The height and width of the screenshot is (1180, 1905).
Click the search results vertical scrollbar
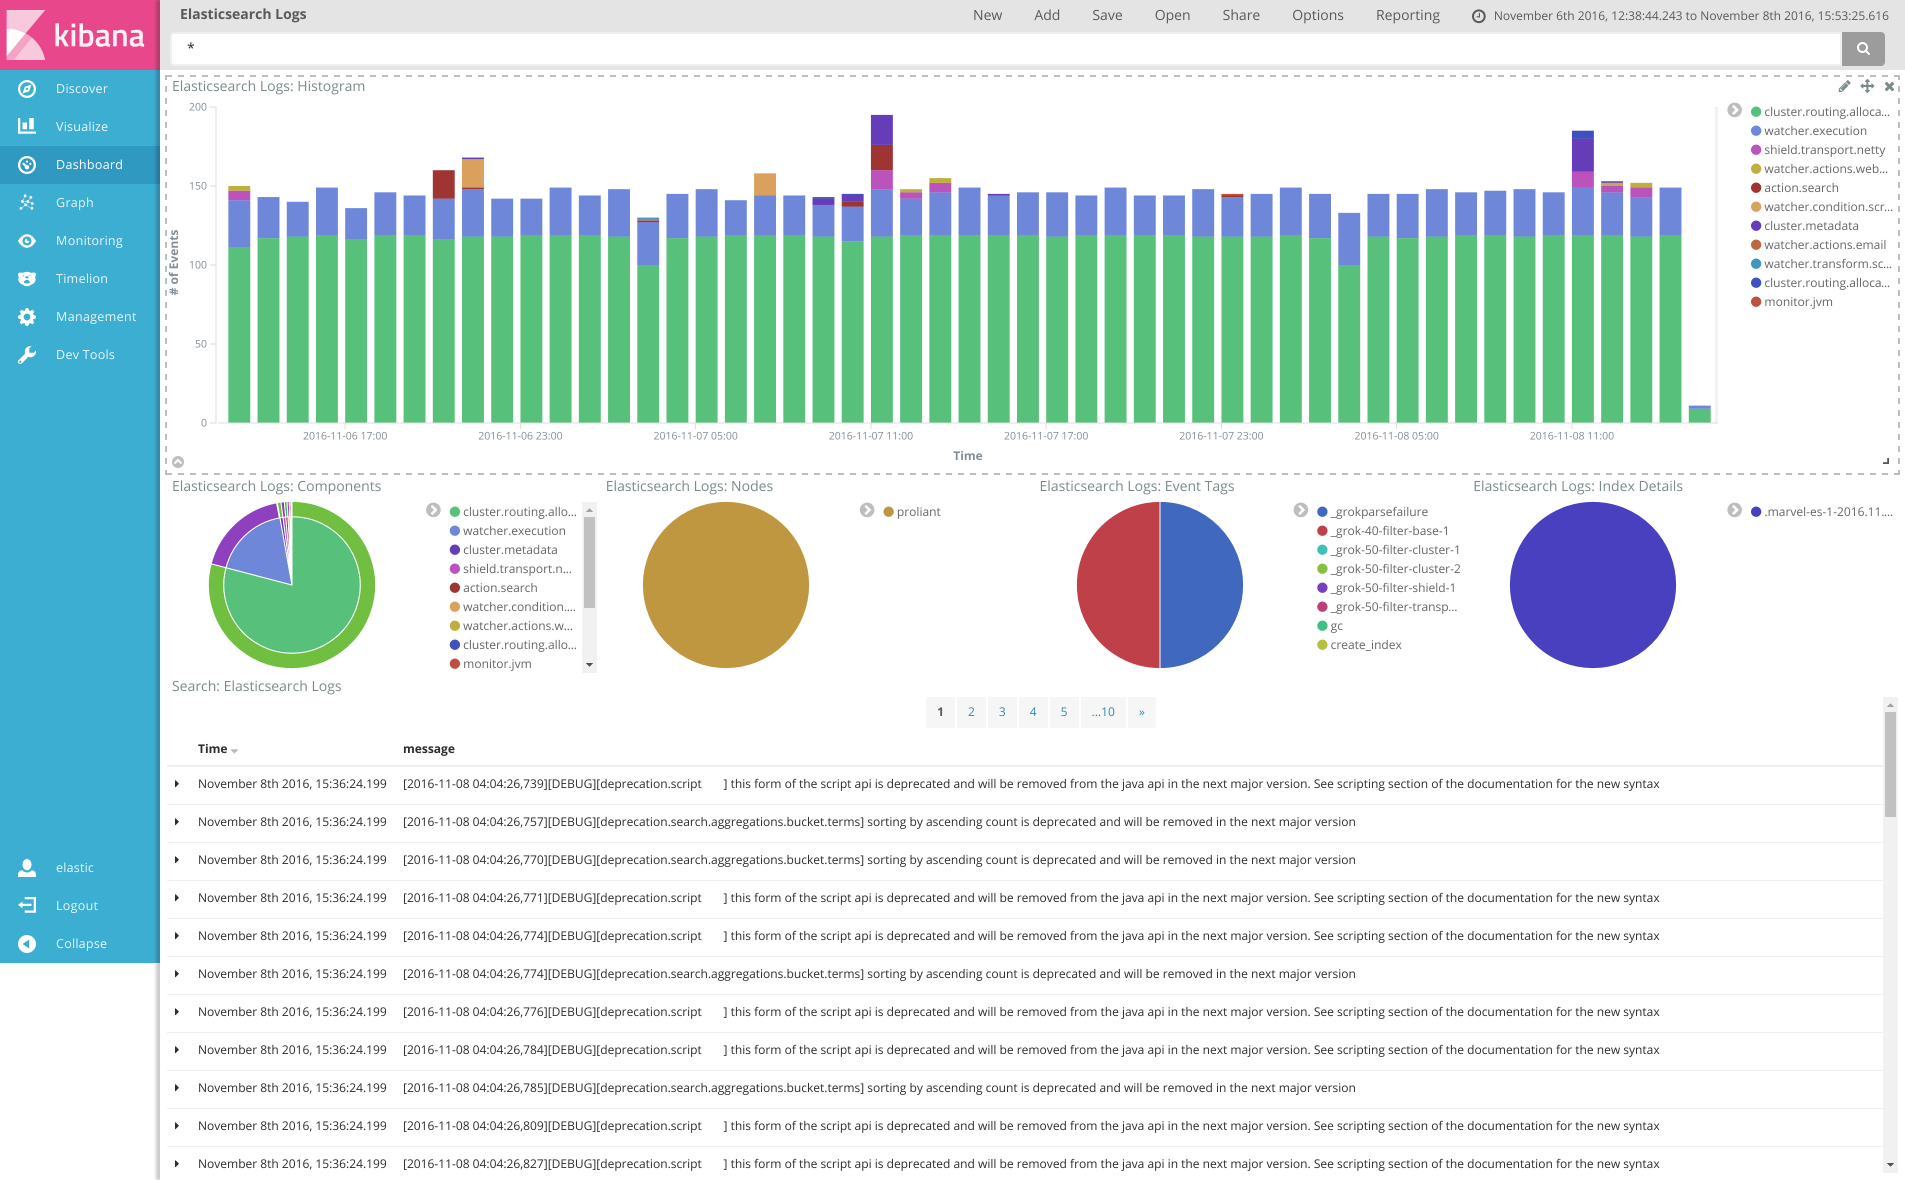pyautogui.click(x=1890, y=765)
